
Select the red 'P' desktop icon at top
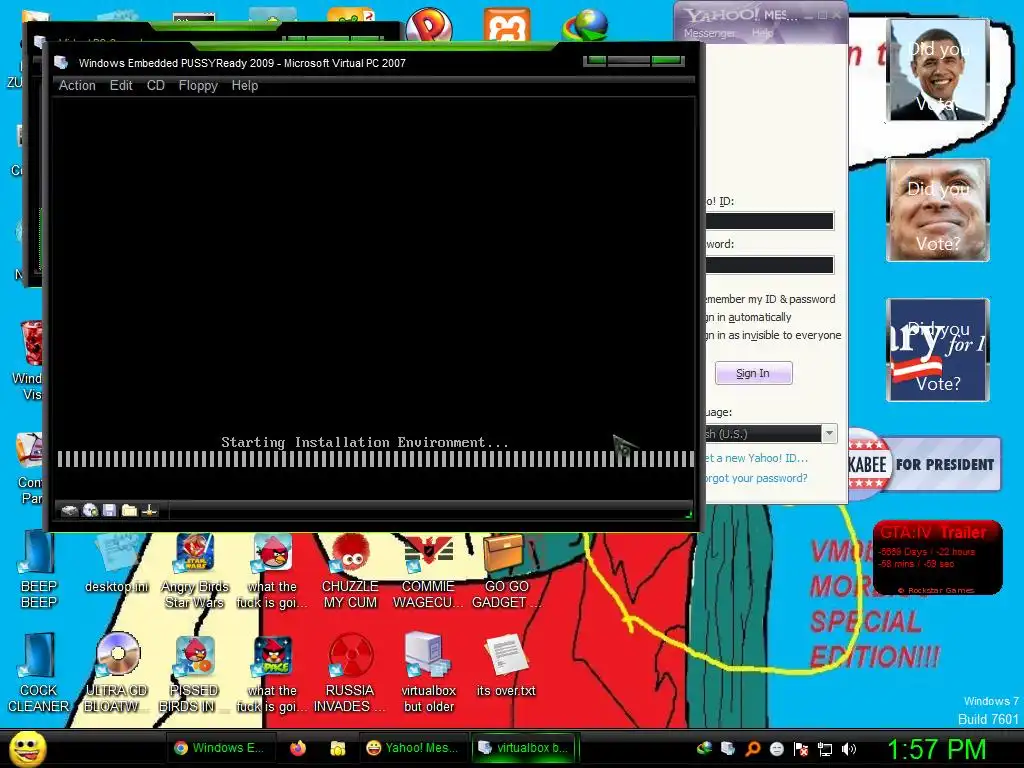pos(428,25)
